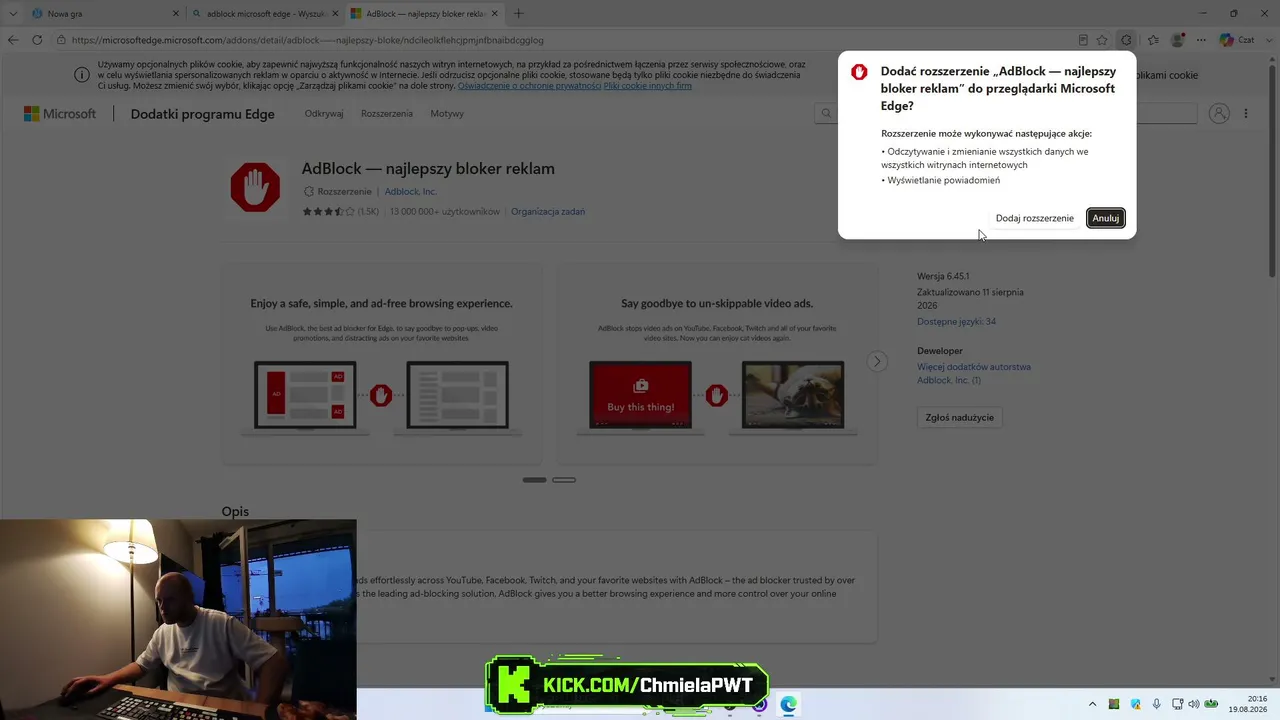
Task: Open the ad-free browsing experience screenshot
Action: pos(382,364)
